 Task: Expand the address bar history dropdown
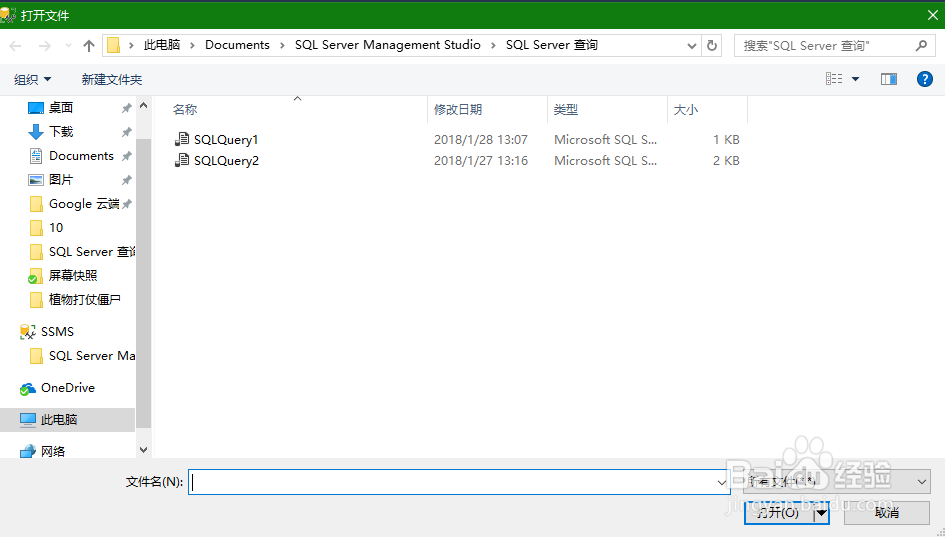pyautogui.click(x=692, y=46)
